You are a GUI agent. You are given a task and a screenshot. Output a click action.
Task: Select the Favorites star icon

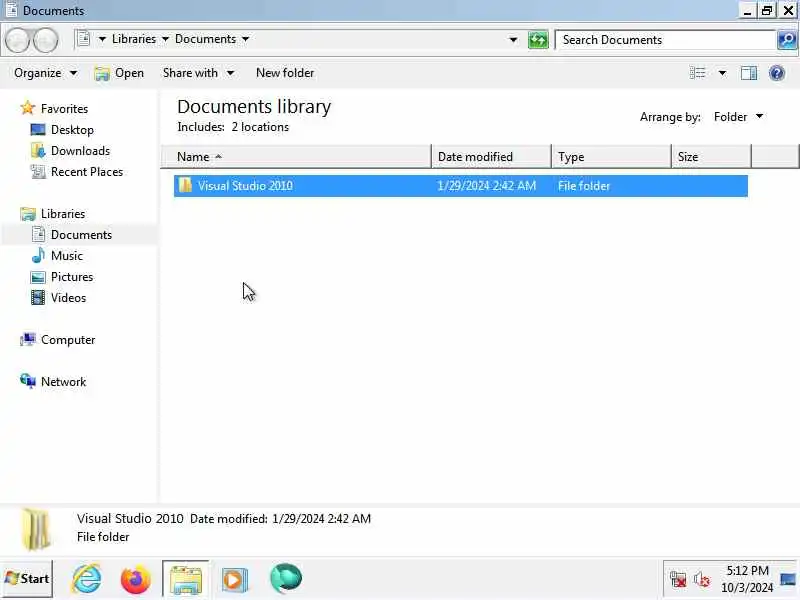coord(27,108)
